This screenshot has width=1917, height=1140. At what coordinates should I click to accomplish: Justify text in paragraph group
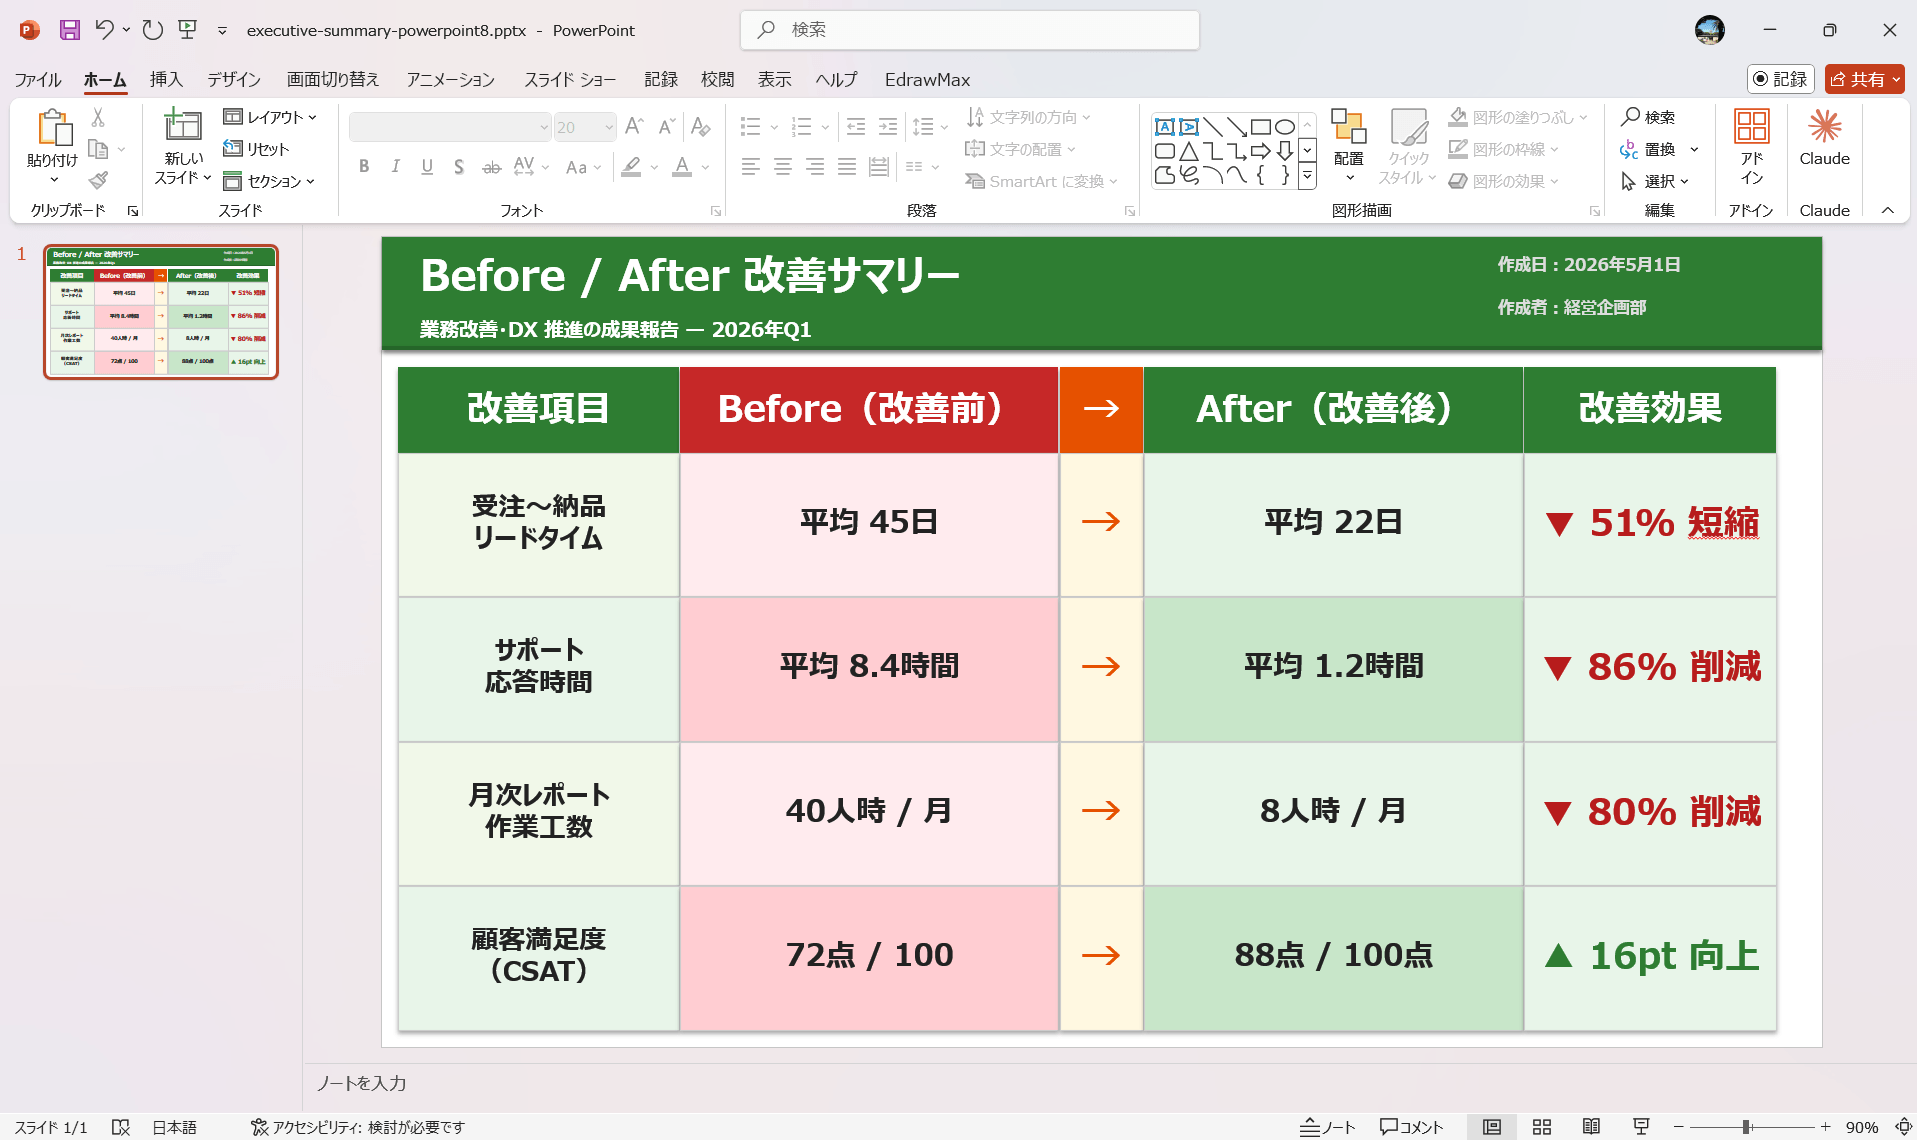point(847,167)
